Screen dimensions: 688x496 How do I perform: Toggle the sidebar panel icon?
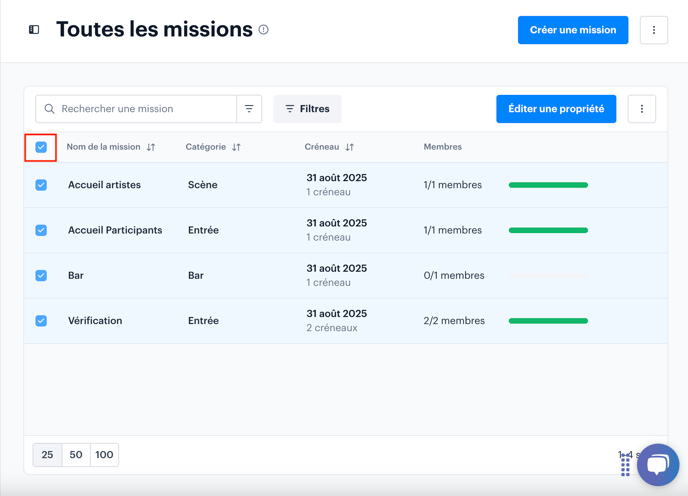pyautogui.click(x=34, y=29)
